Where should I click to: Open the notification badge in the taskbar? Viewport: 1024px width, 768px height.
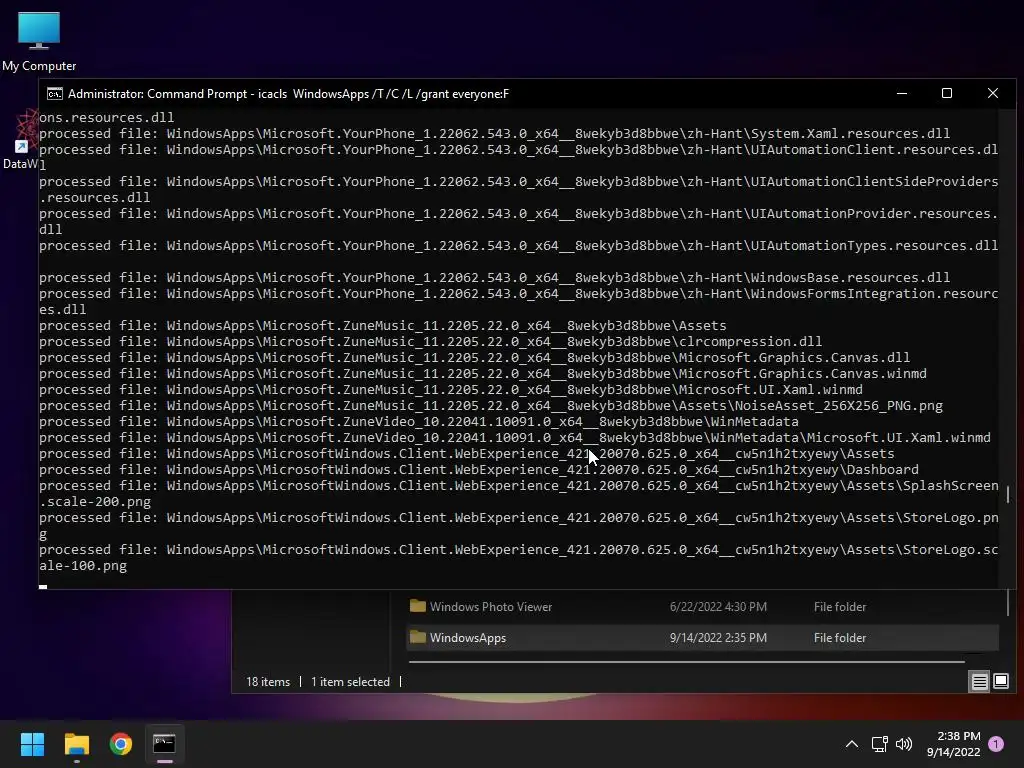click(x=996, y=744)
